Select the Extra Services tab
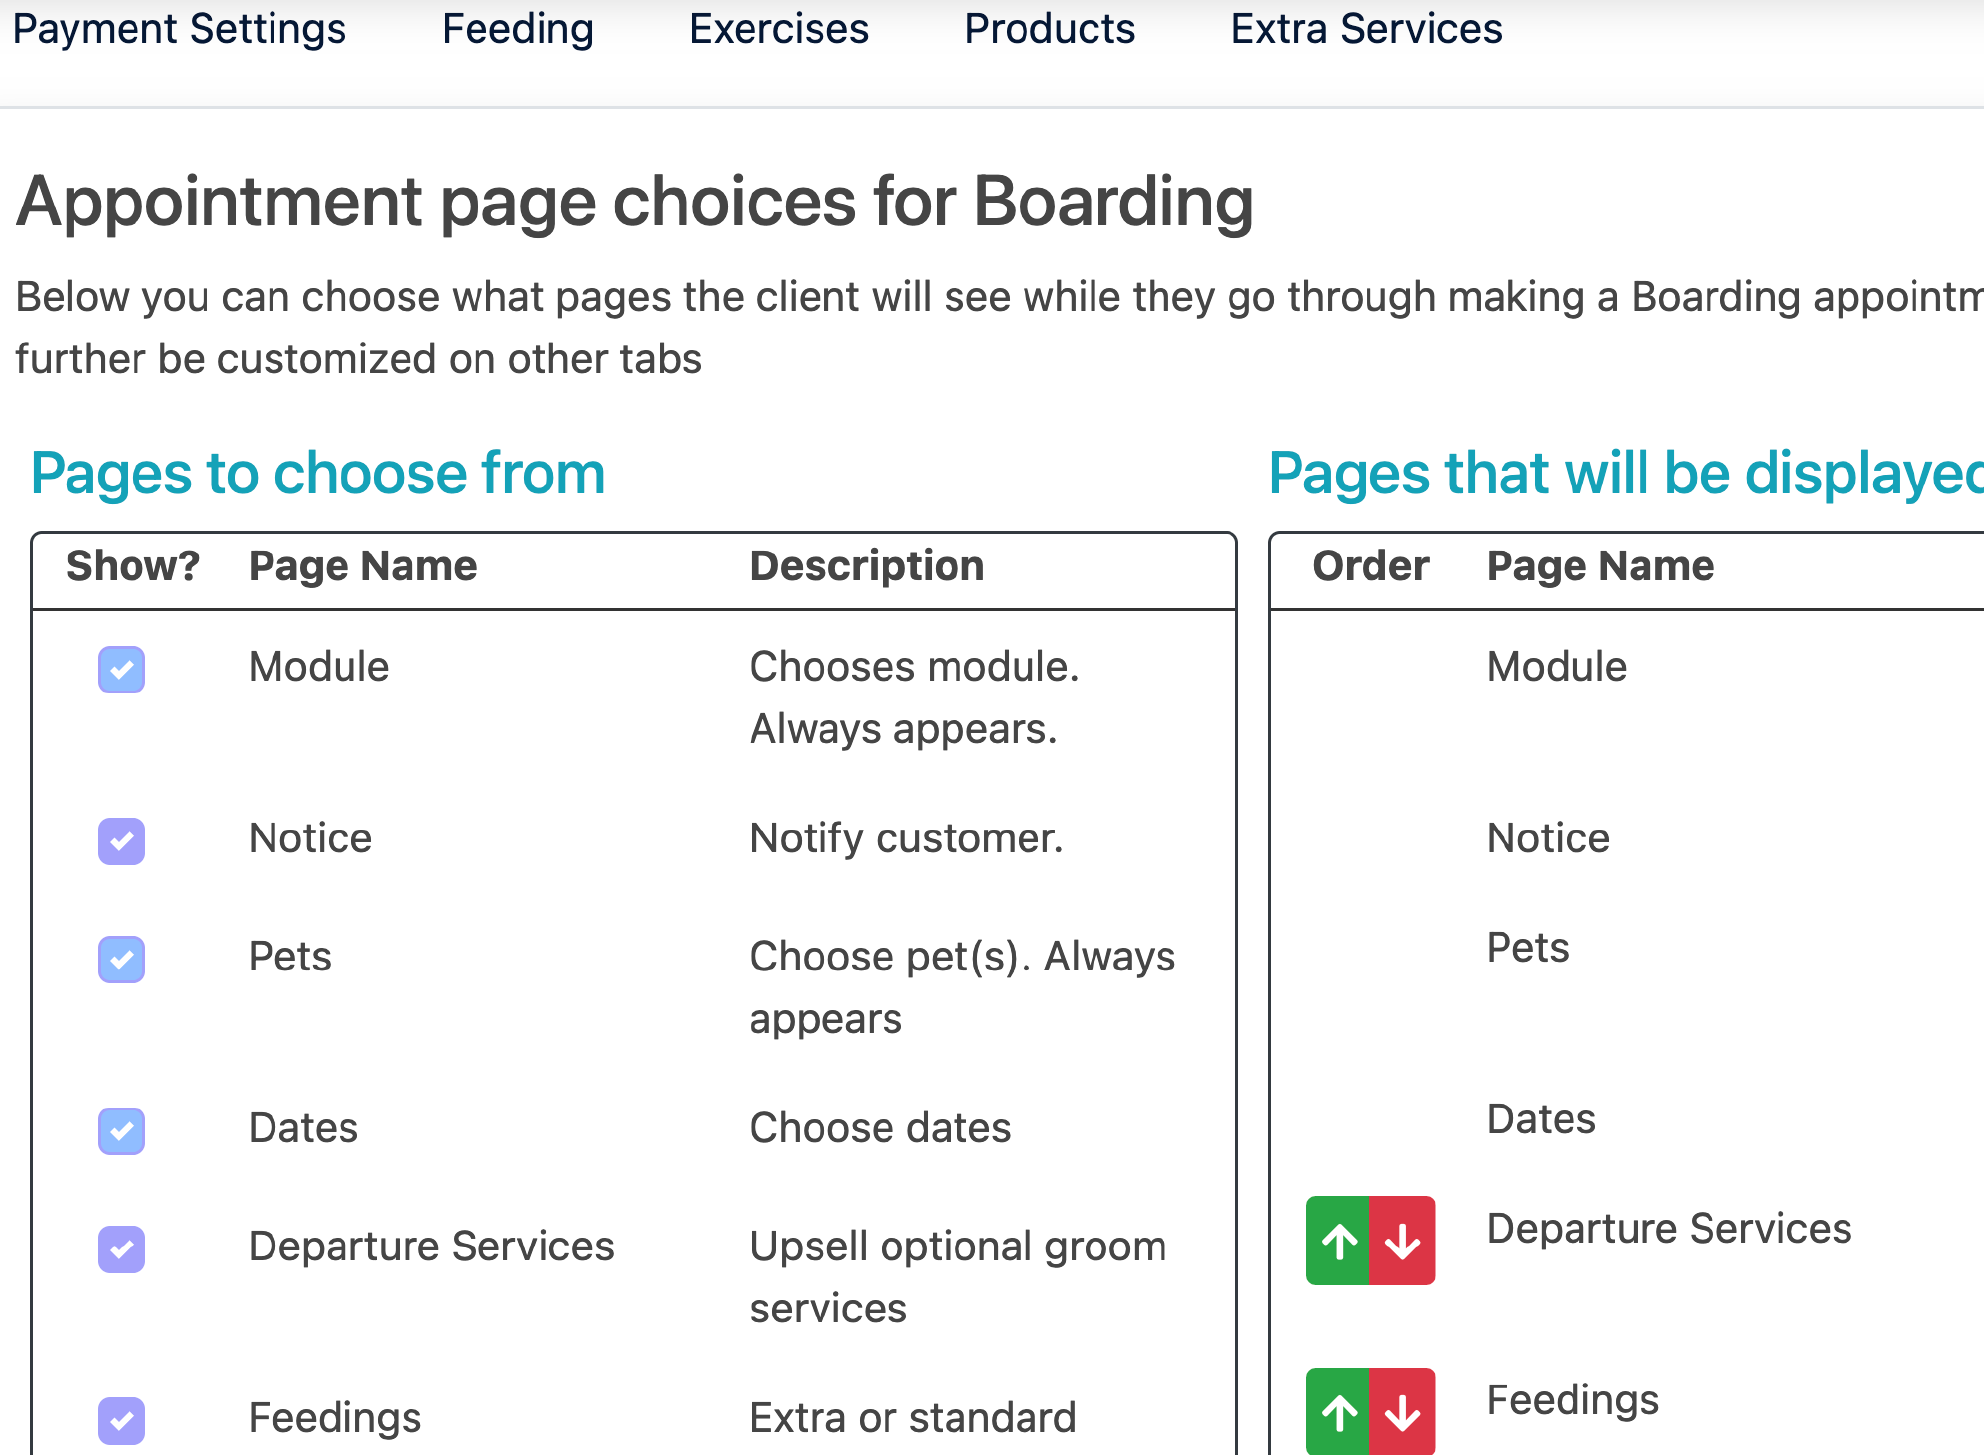 1366,29
